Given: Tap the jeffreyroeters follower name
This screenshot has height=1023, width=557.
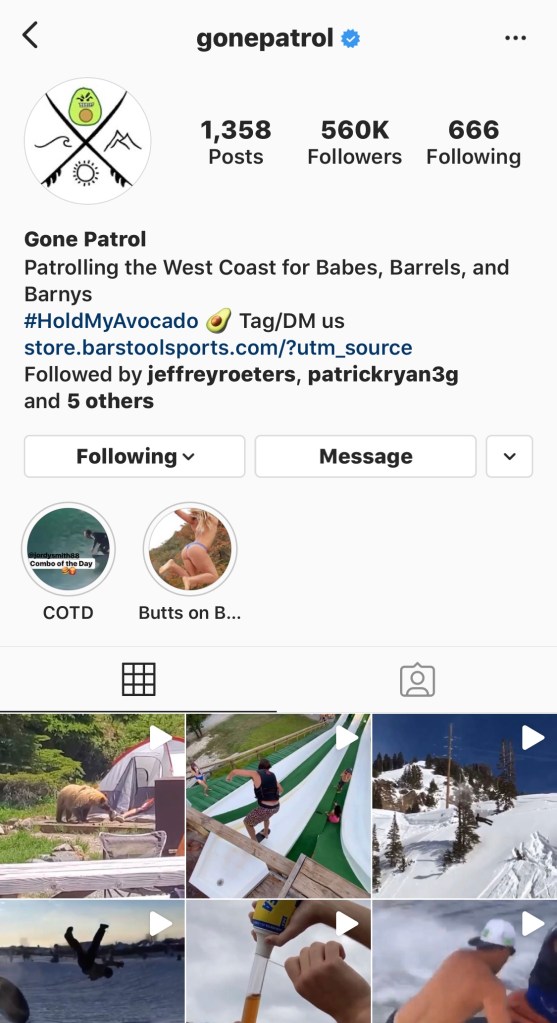Looking at the screenshot, I should pyautogui.click(x=222, y=374).
